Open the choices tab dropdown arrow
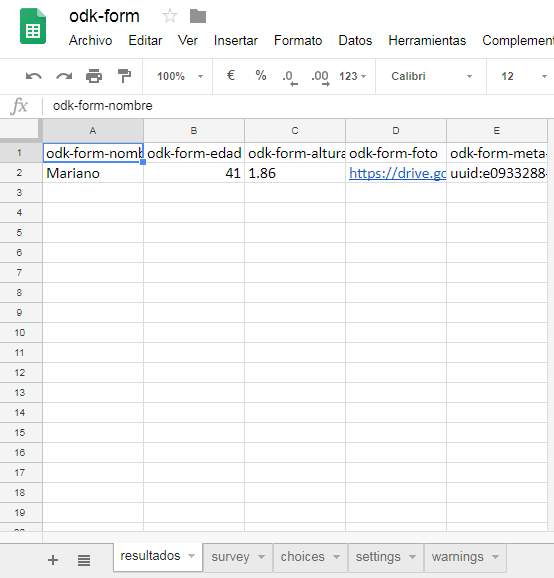The width and height of the screenshot is (554, 578). point(337,557)
